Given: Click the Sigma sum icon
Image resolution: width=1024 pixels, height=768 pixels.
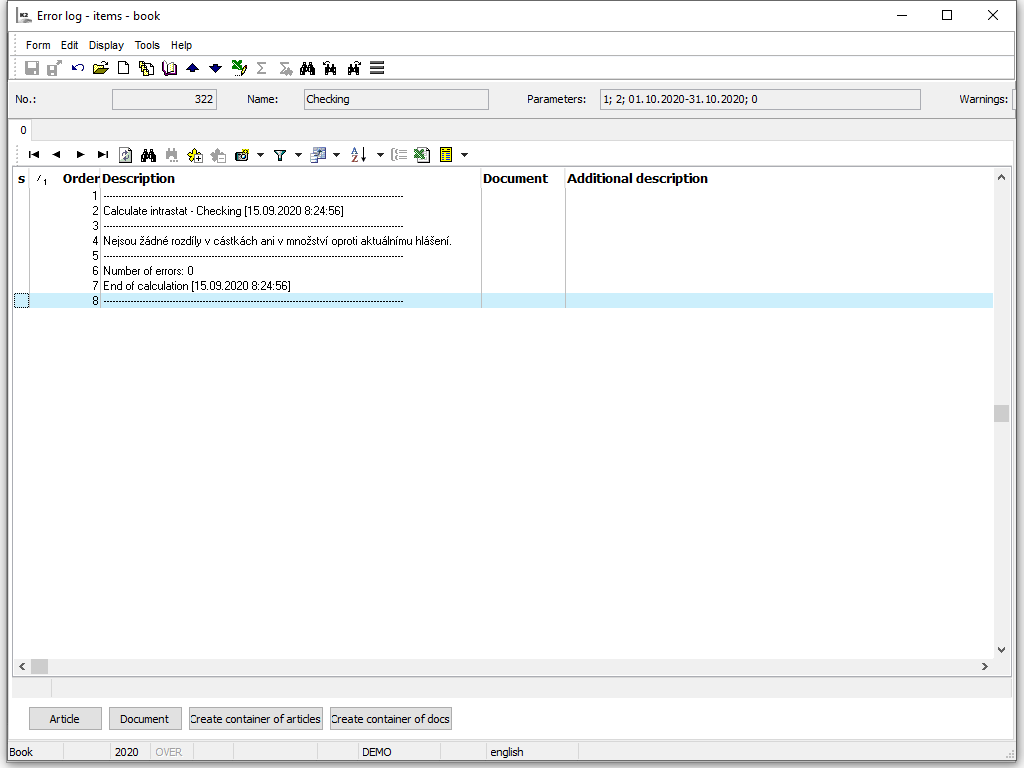Looking at the screenshot, I should [261, 68].
